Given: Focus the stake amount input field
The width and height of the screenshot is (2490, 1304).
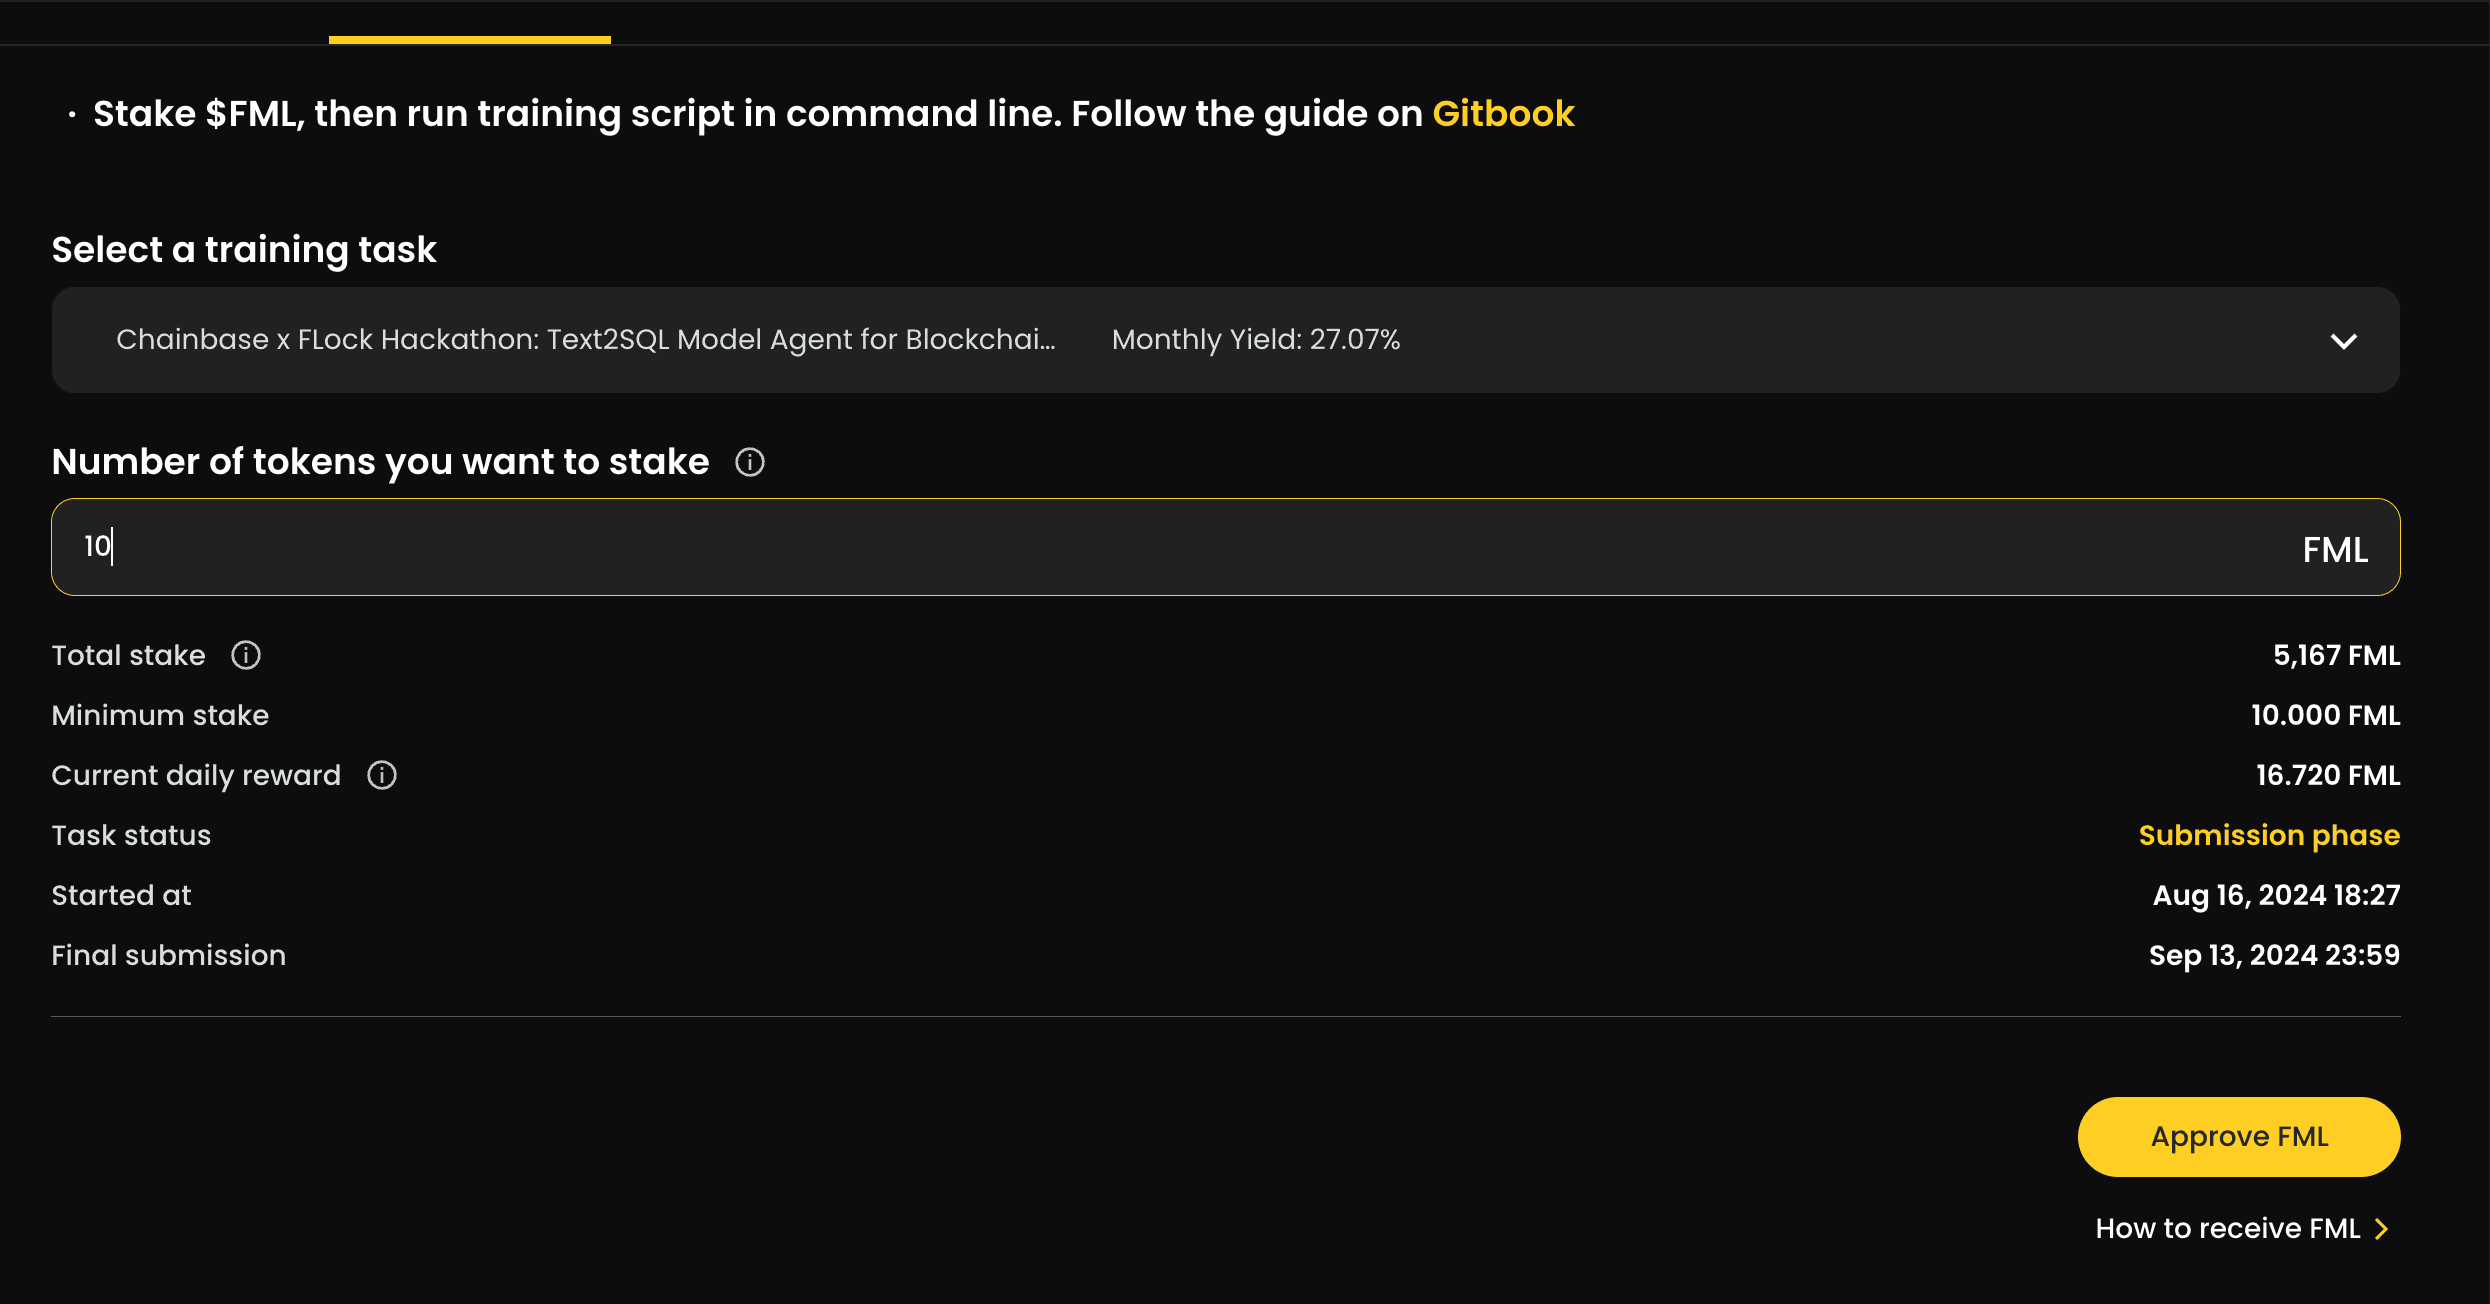Looking at the screenshot, I should pyautogui.click(x=1225, y=547).
